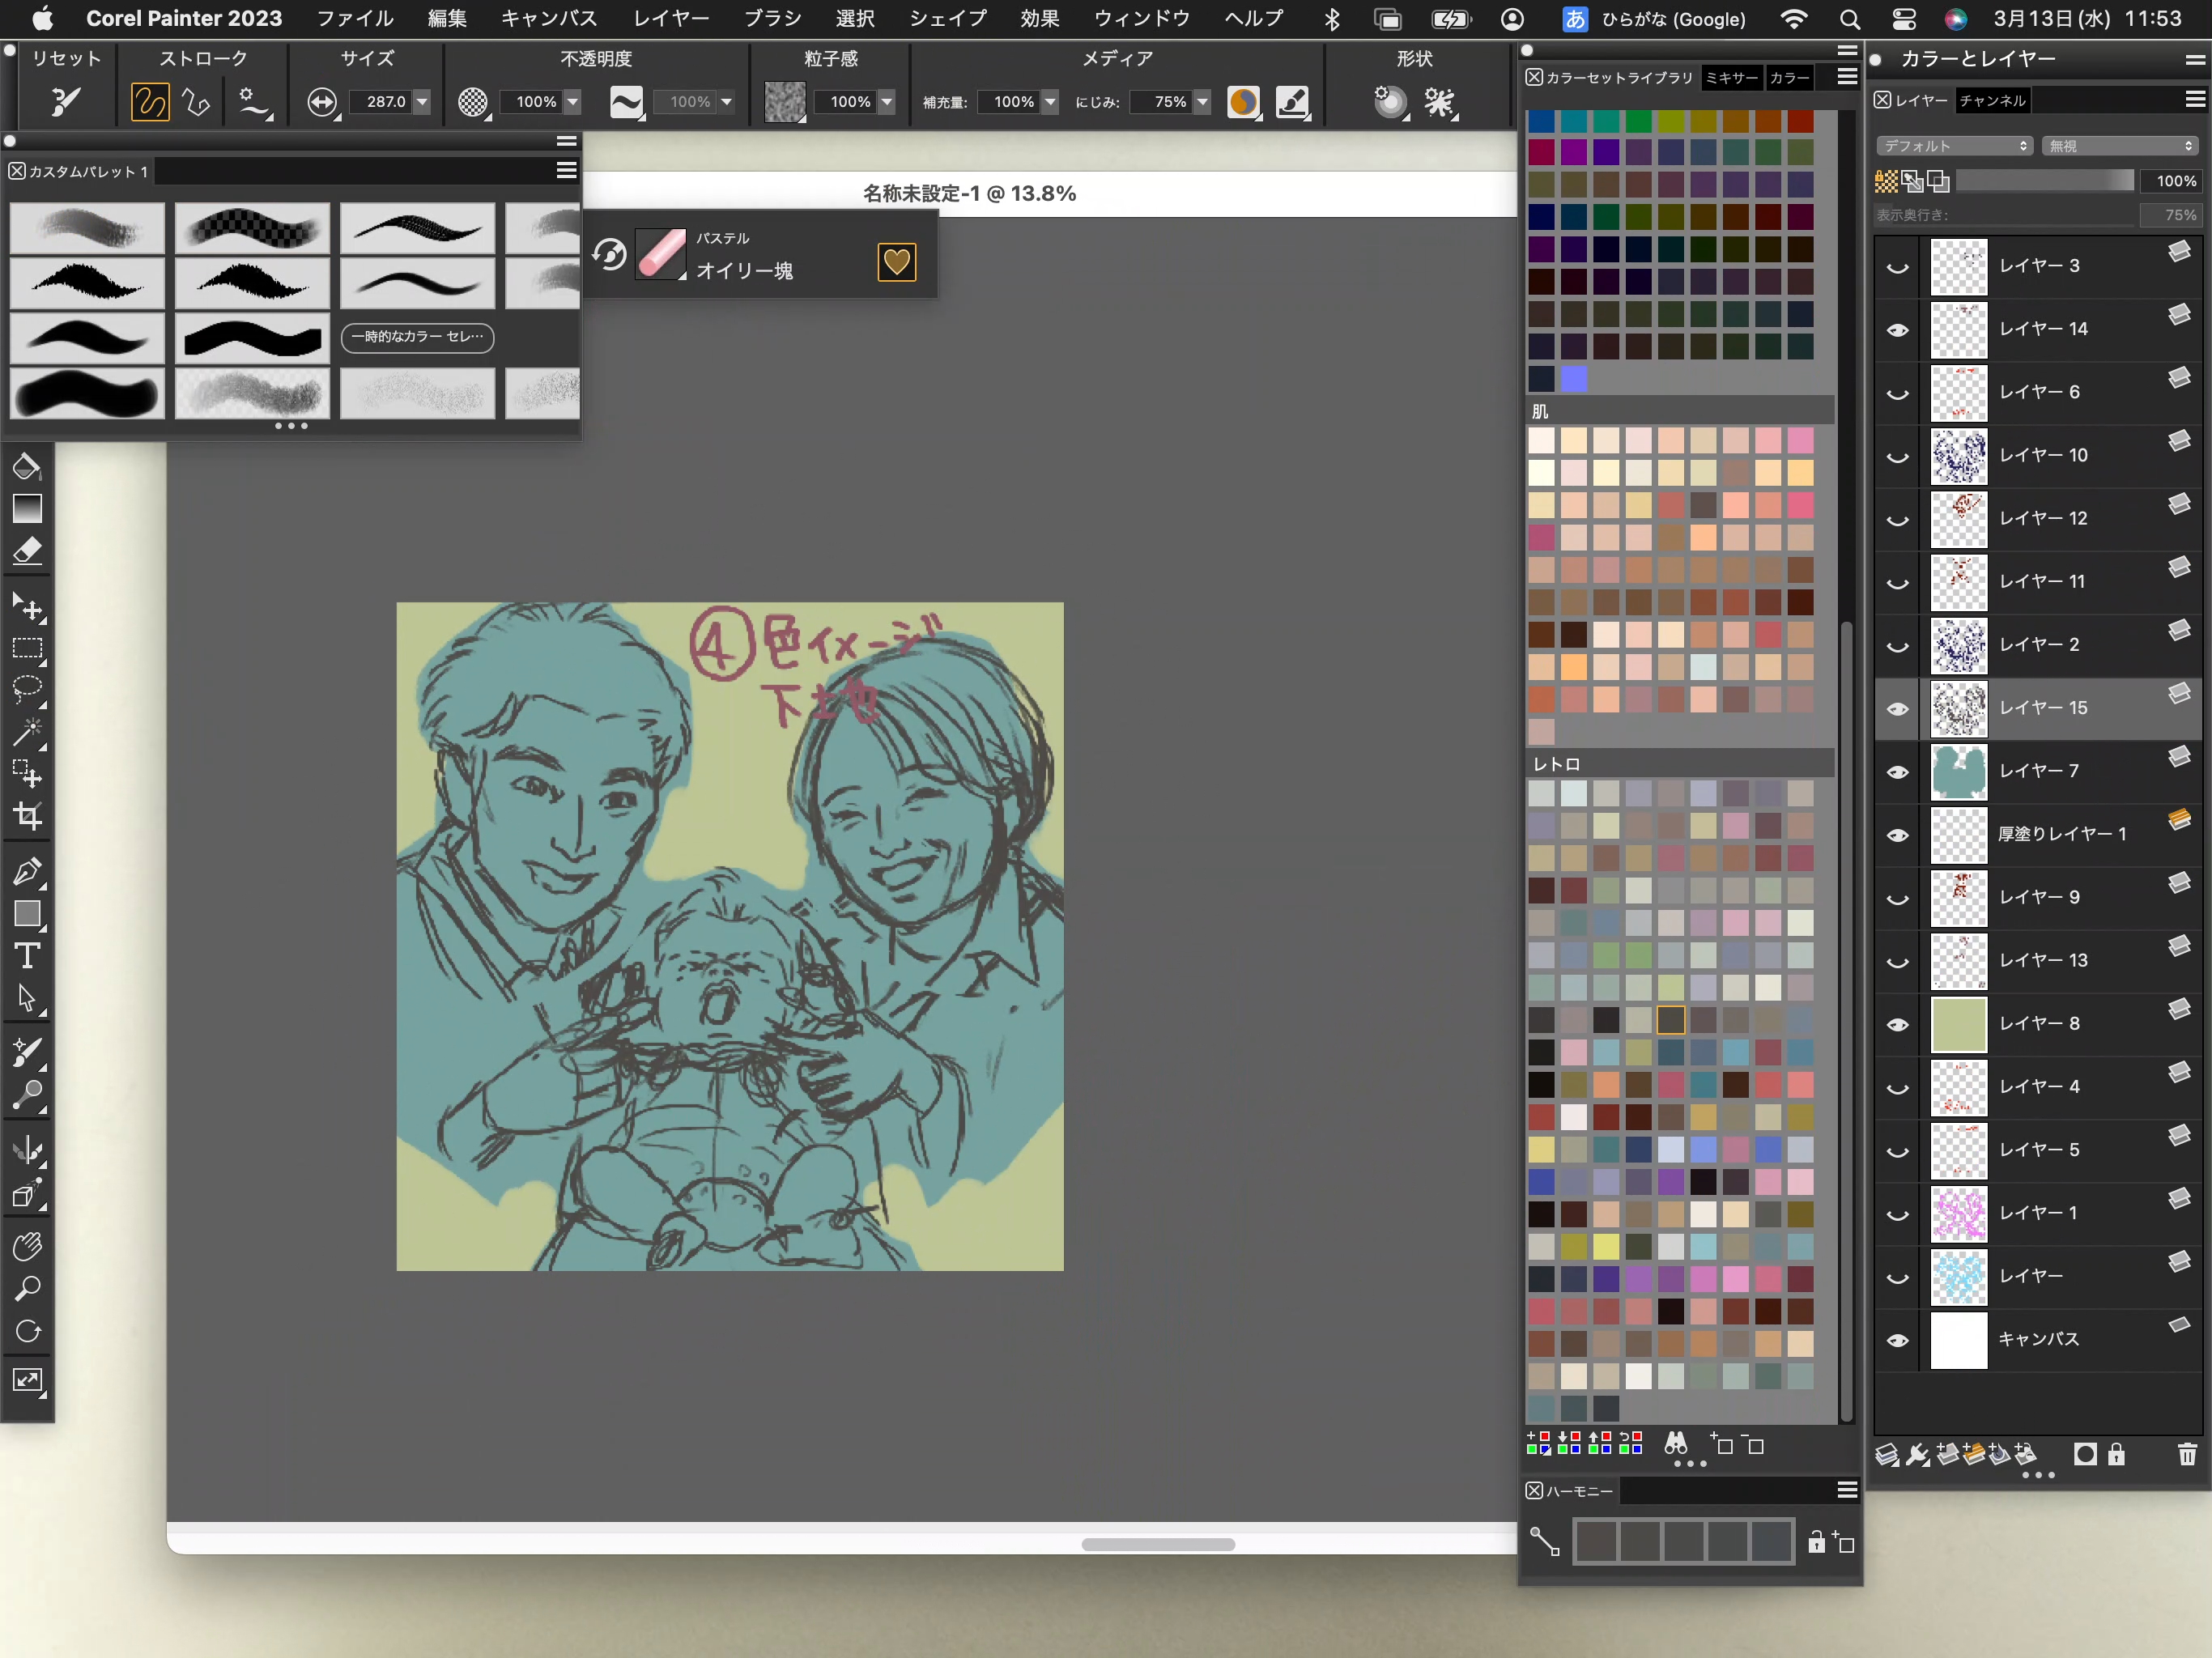The width and height of the screenshot is (2212, 1658).
Task: Select the Magic Wand tool
Action: click(27, 732)
